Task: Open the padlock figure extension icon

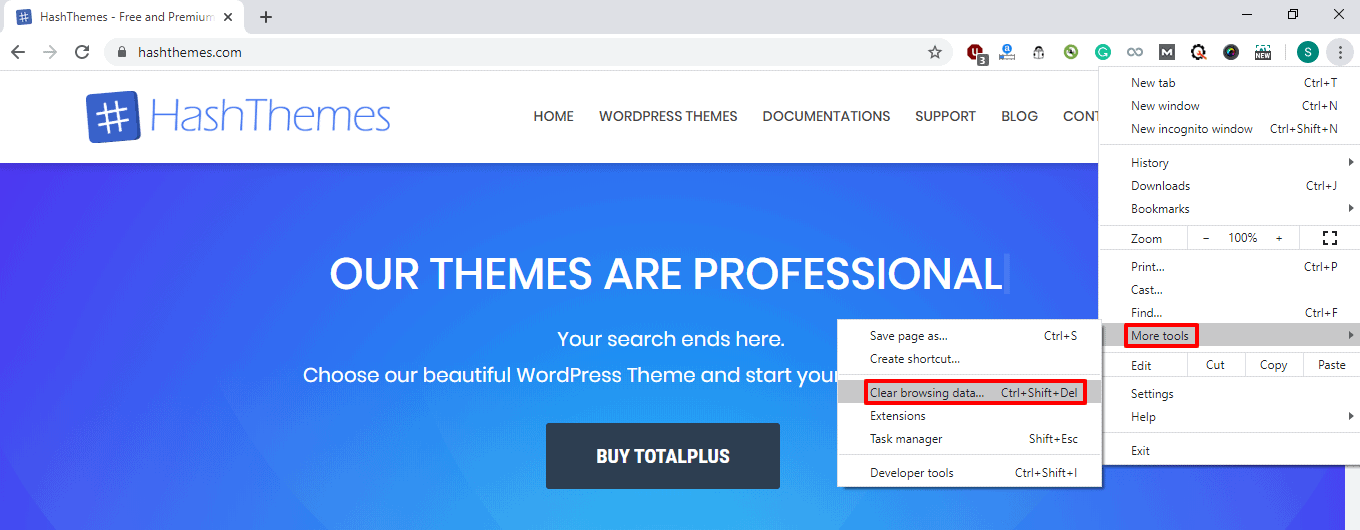Action: [x=1039, y=52]
